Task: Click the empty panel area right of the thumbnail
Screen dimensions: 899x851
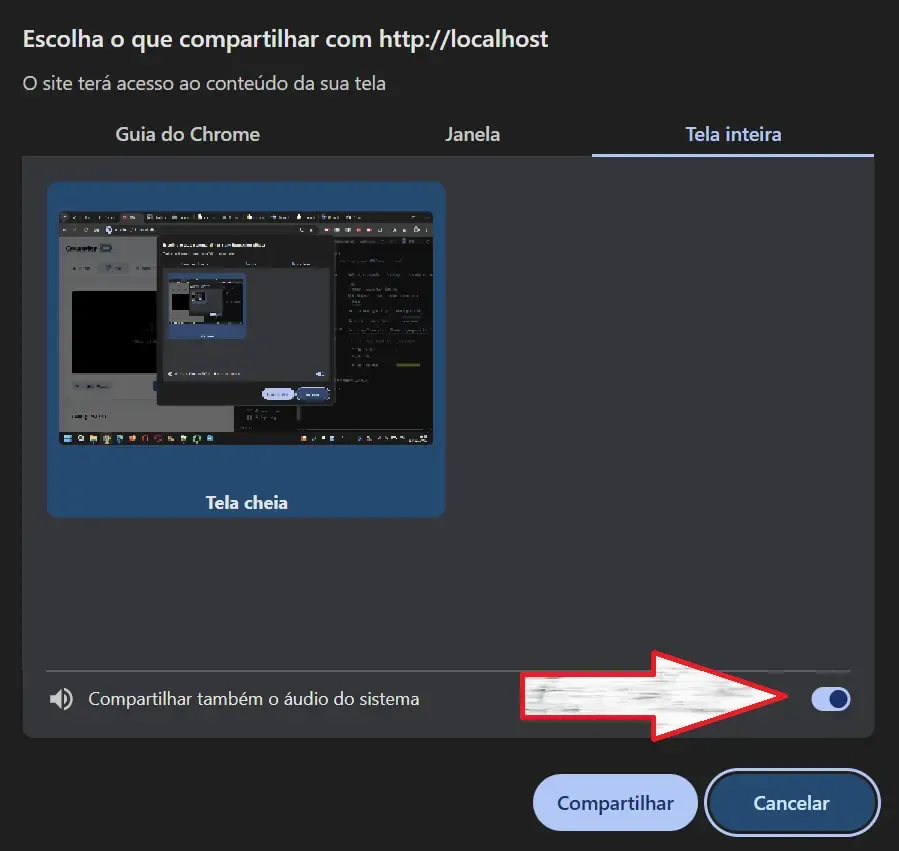Action: click(x=660, y=400)
